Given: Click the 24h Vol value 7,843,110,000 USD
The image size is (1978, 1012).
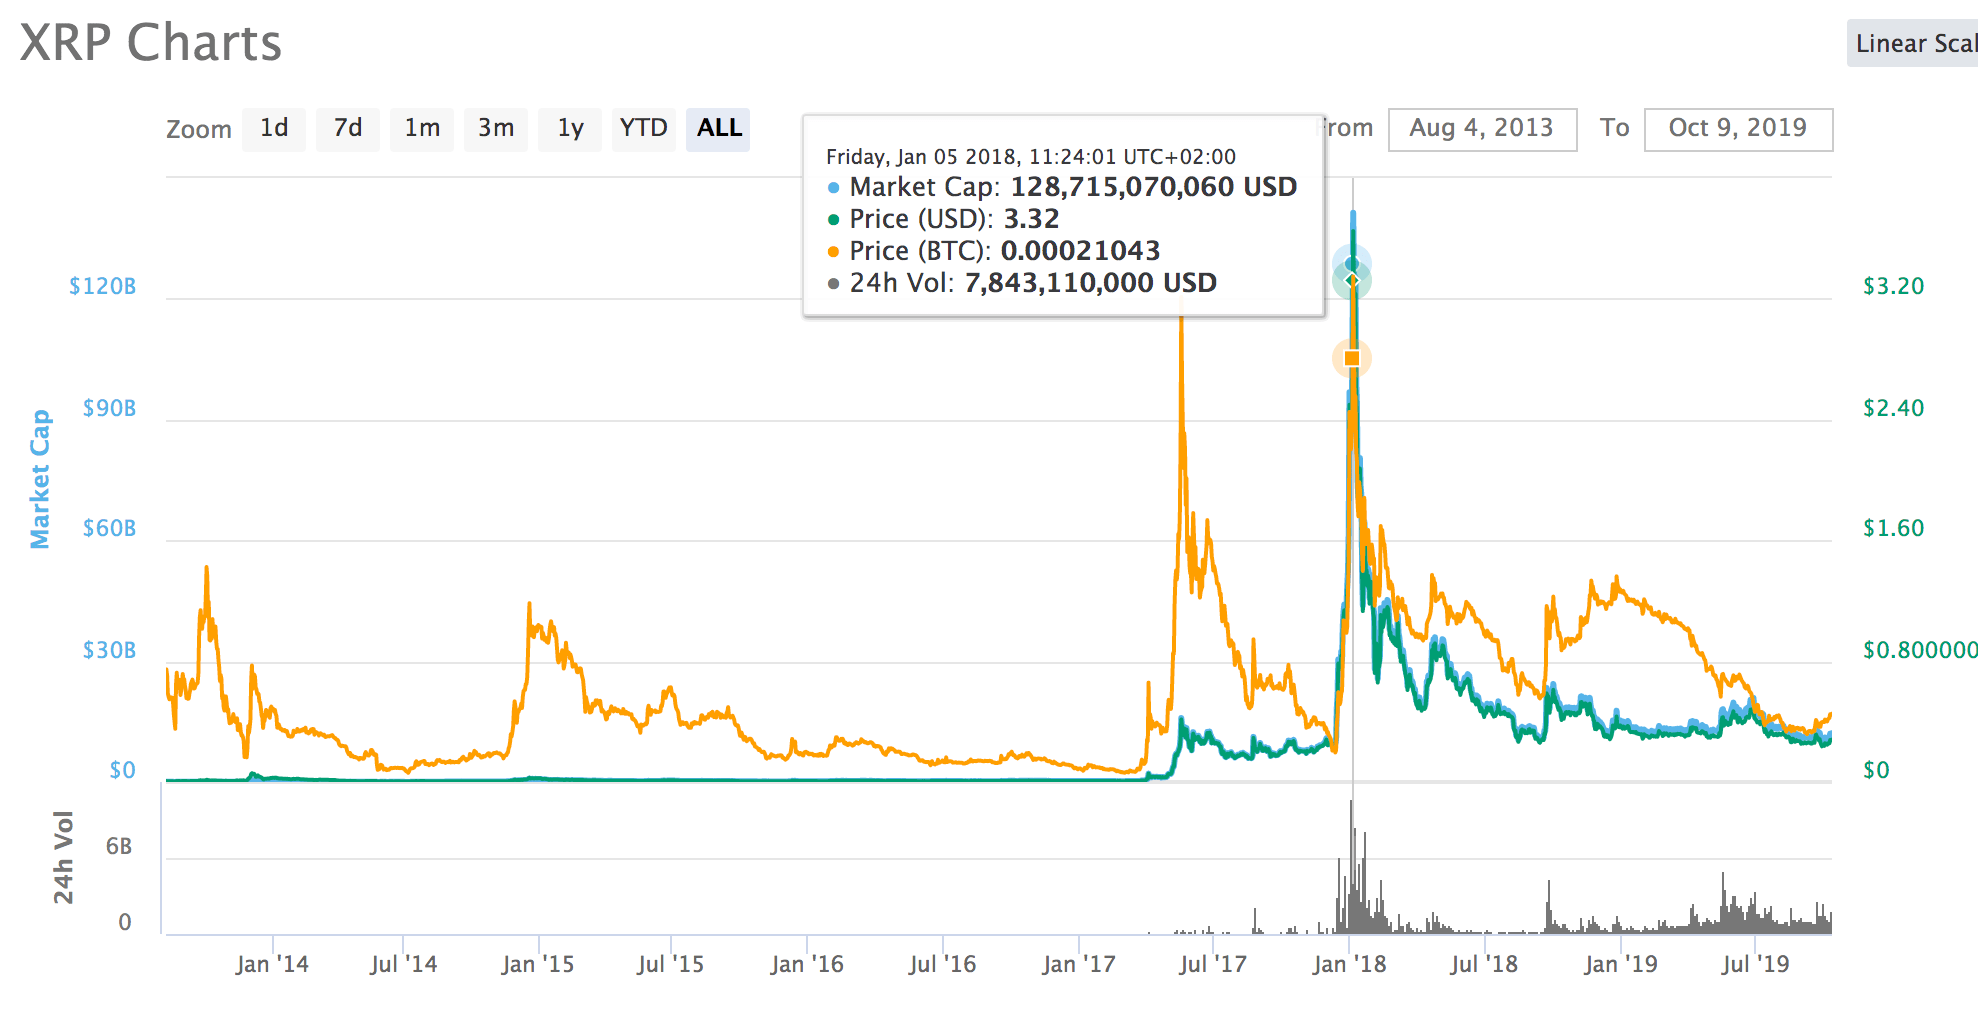Looking at the screenshot, I should (1090, 283).
